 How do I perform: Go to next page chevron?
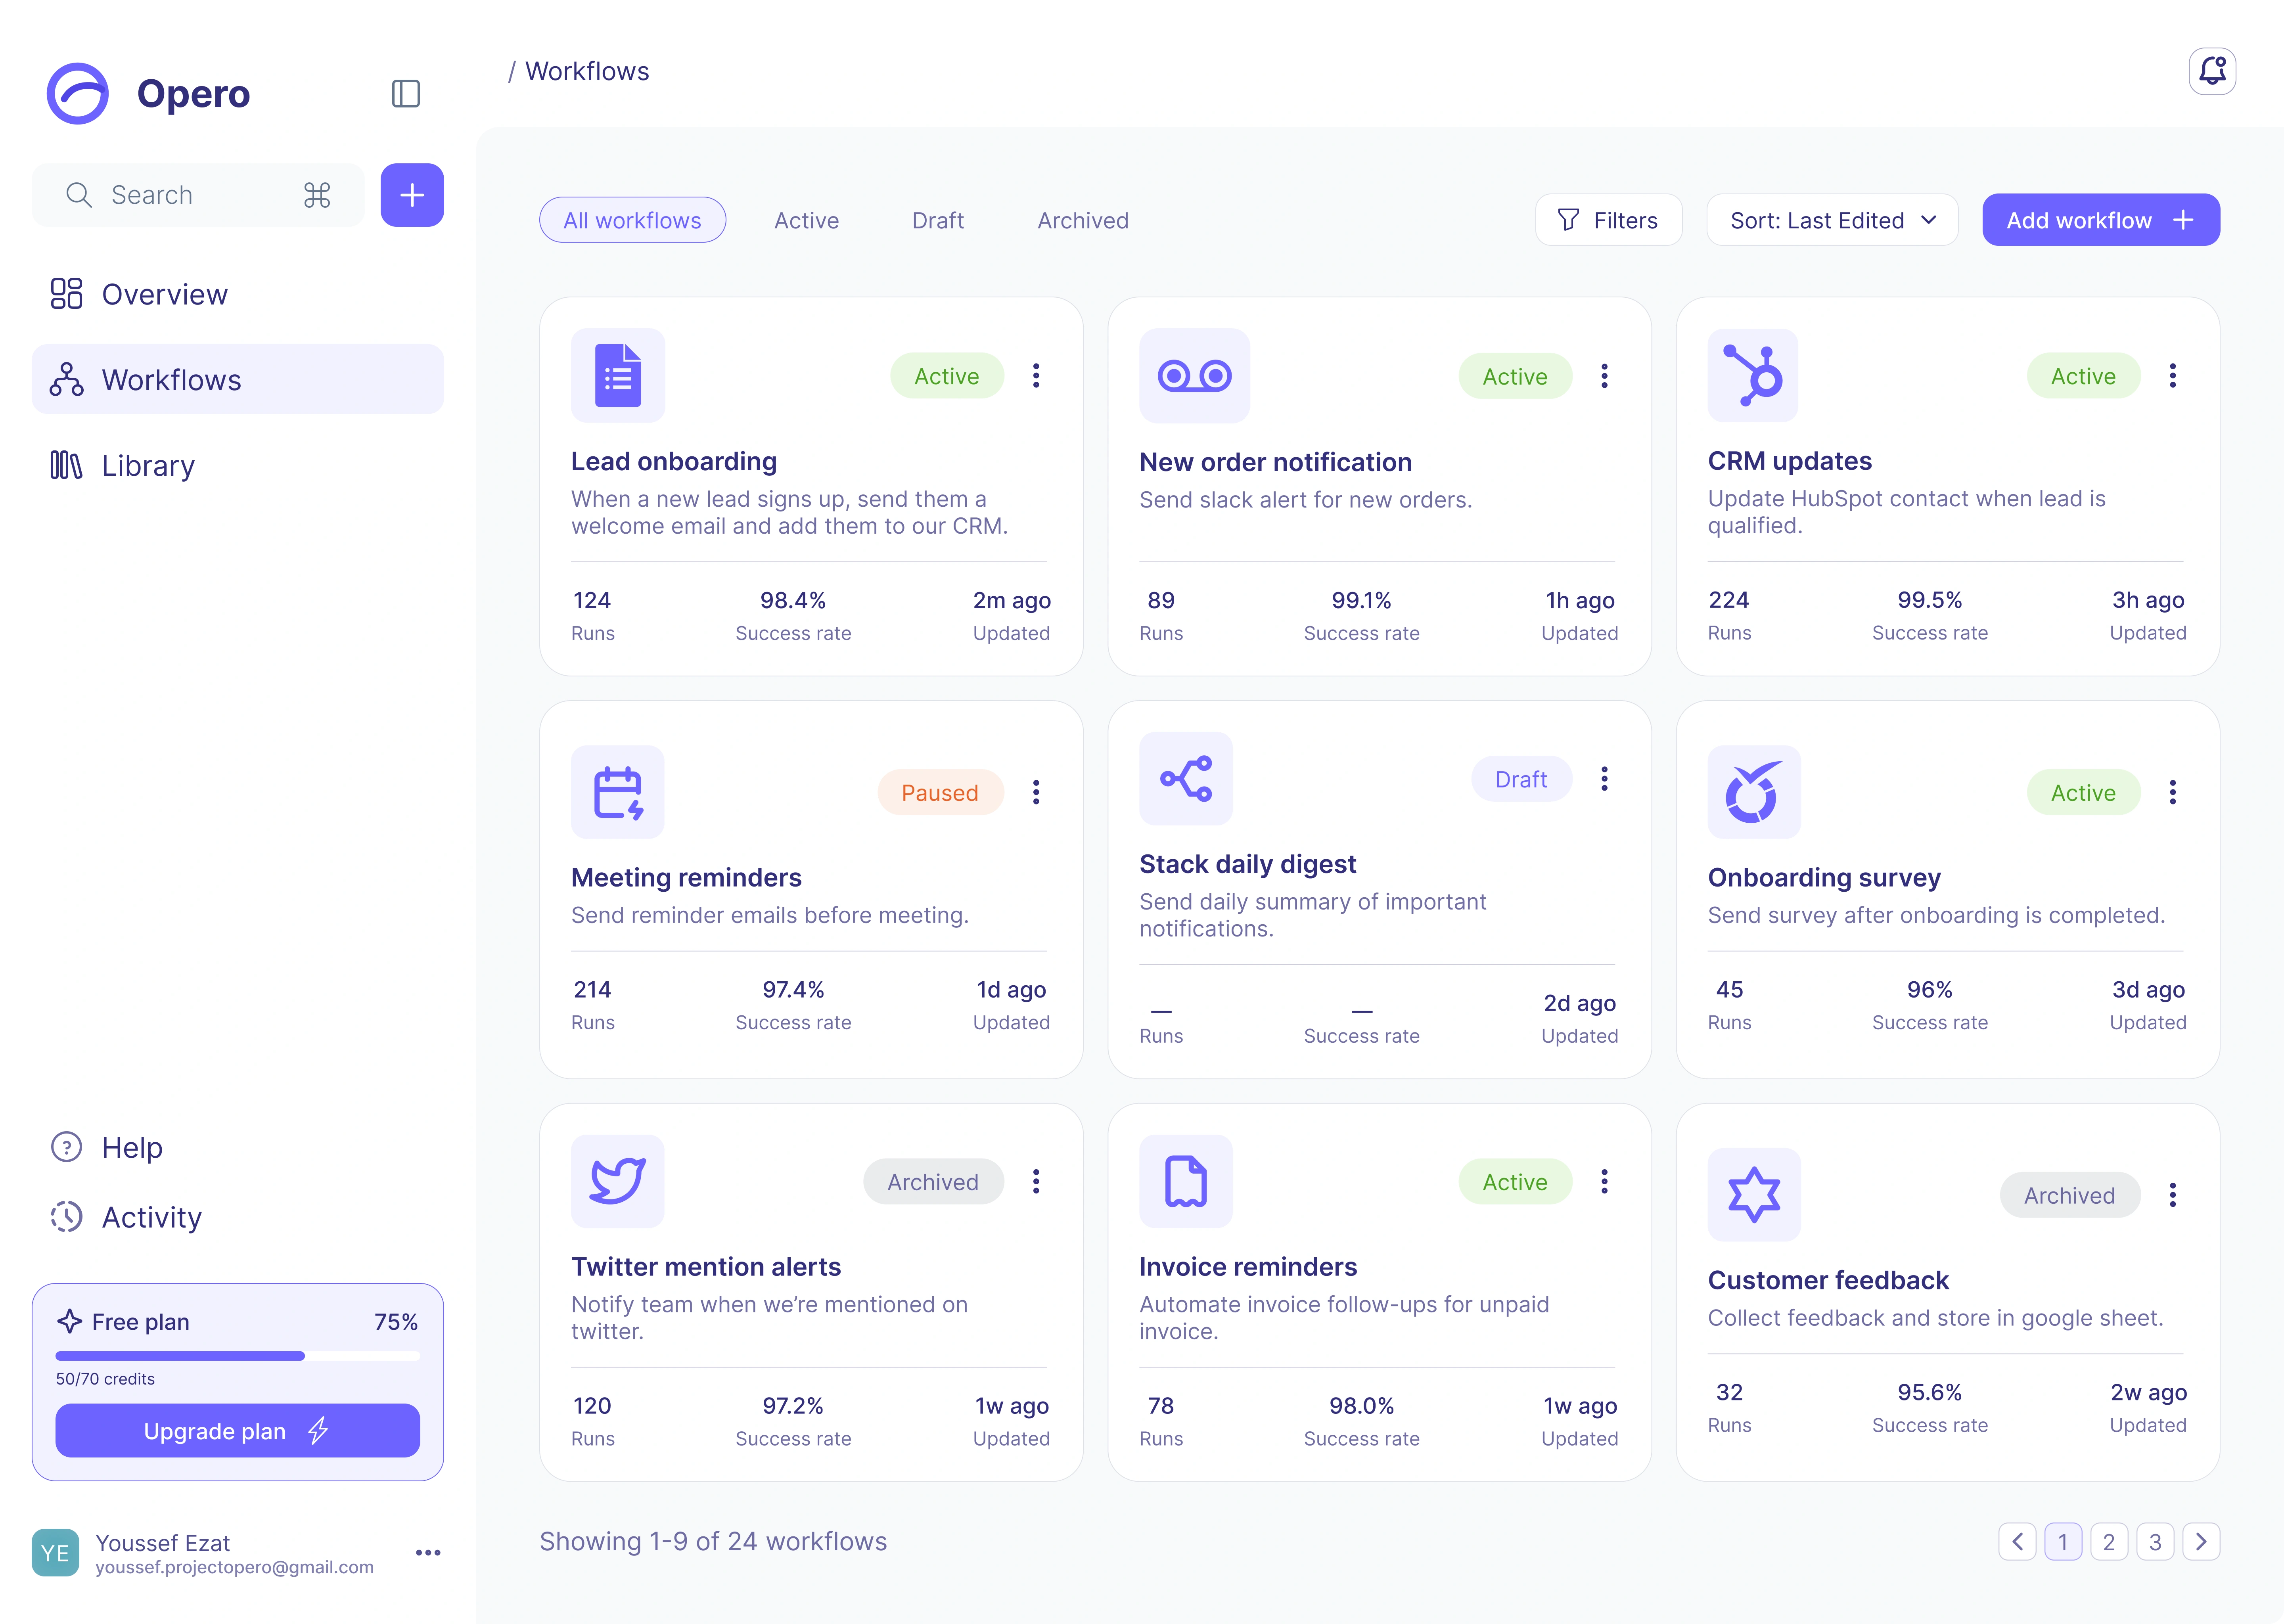(x=2201, y=1542)
